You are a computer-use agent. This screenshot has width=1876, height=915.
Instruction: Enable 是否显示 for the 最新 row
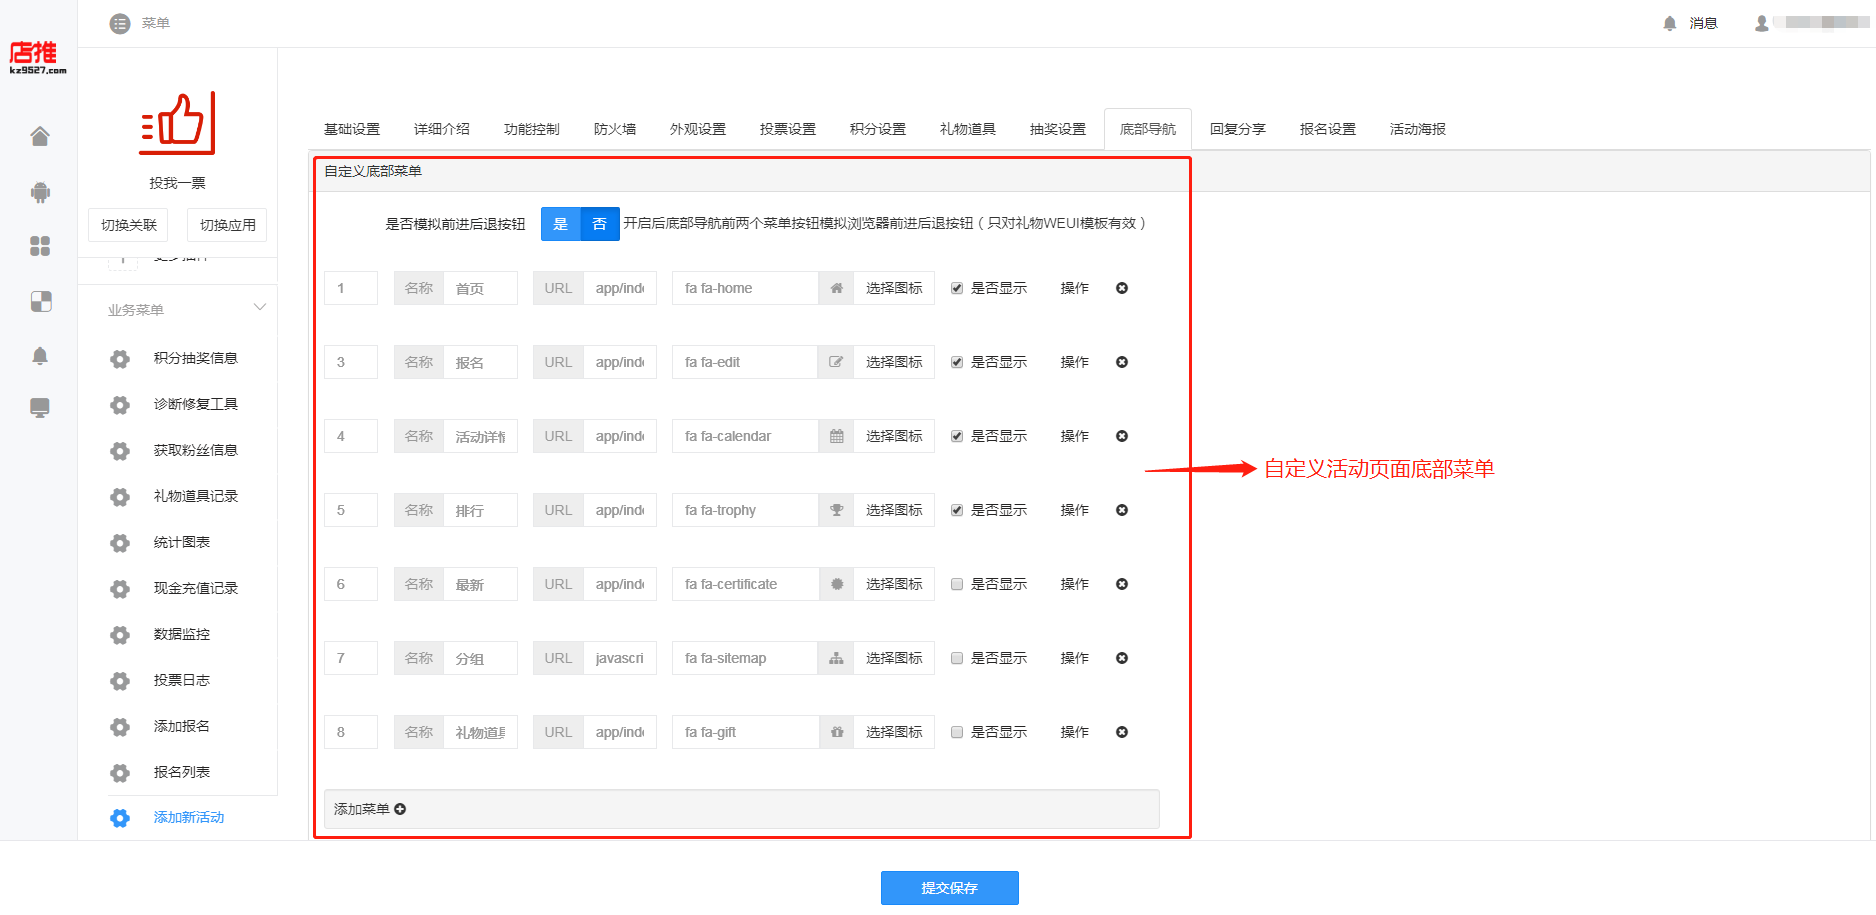957,584
